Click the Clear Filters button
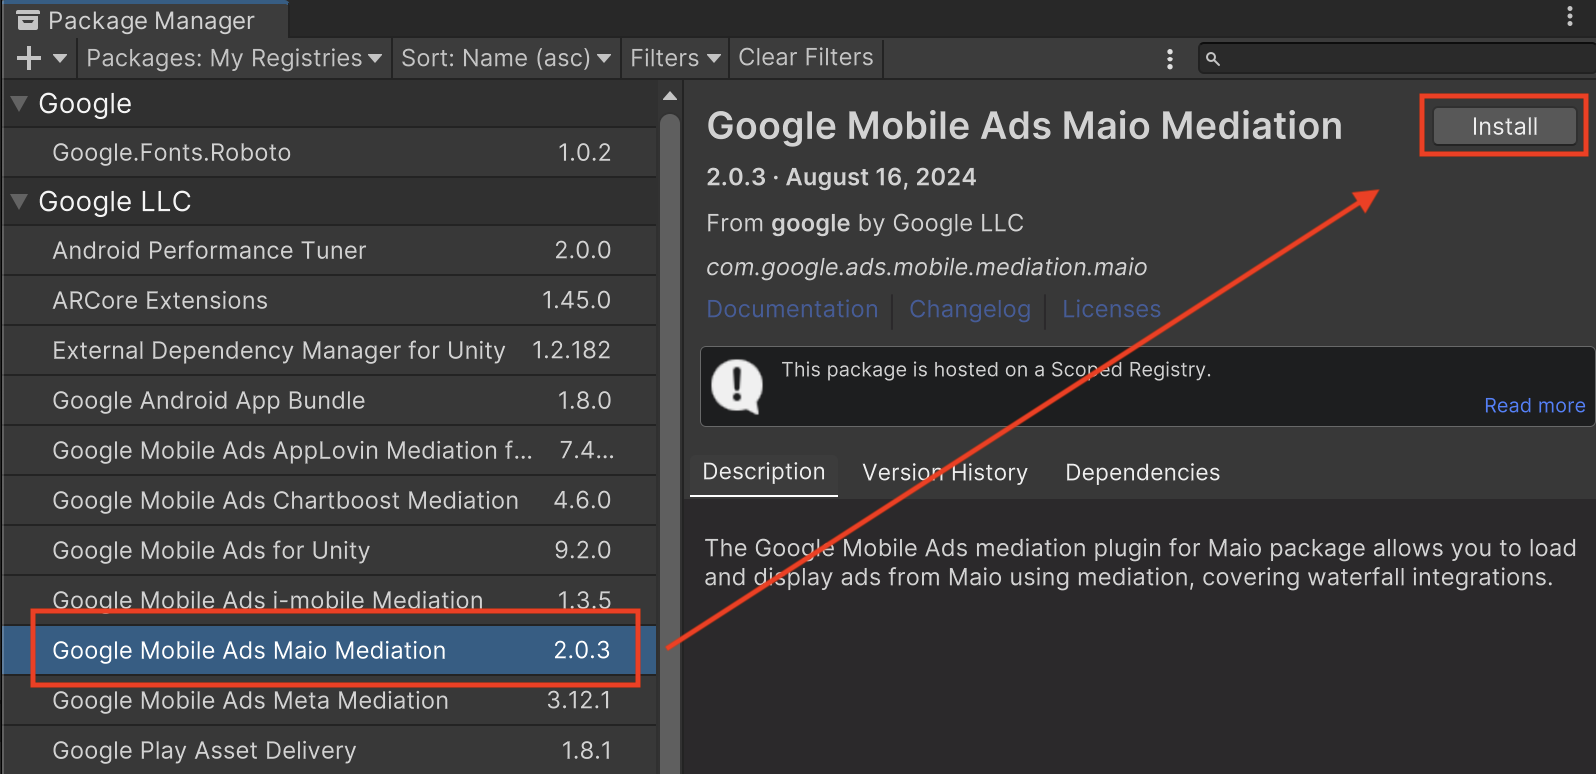 point(806,58)
